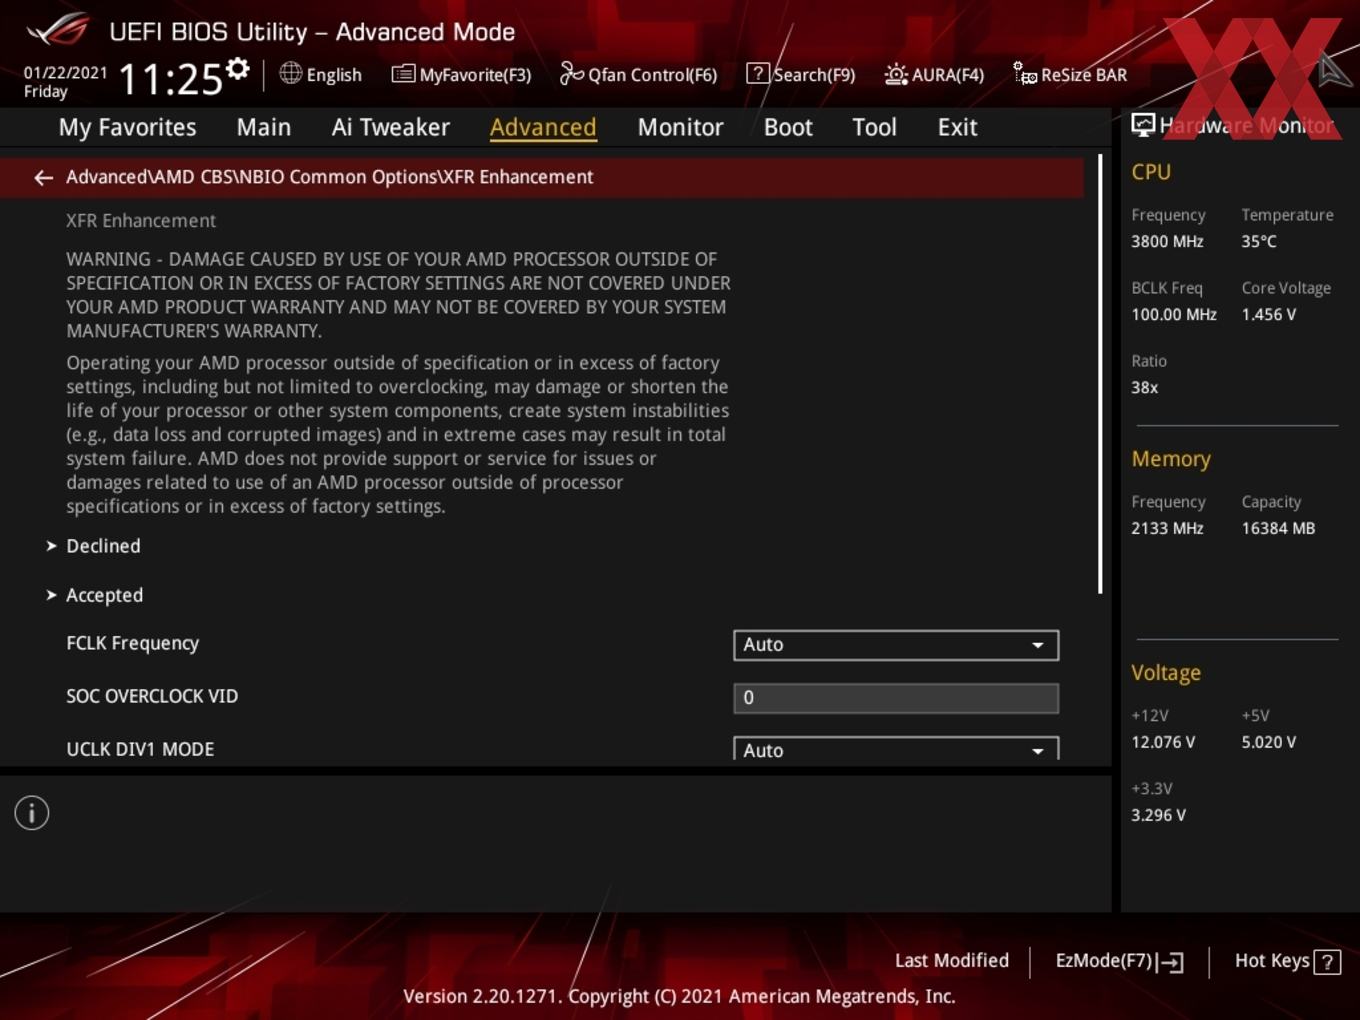This screenshot has width=1360, height=1020.
Task: Click the Voltage section heading
Action: 1166,673
